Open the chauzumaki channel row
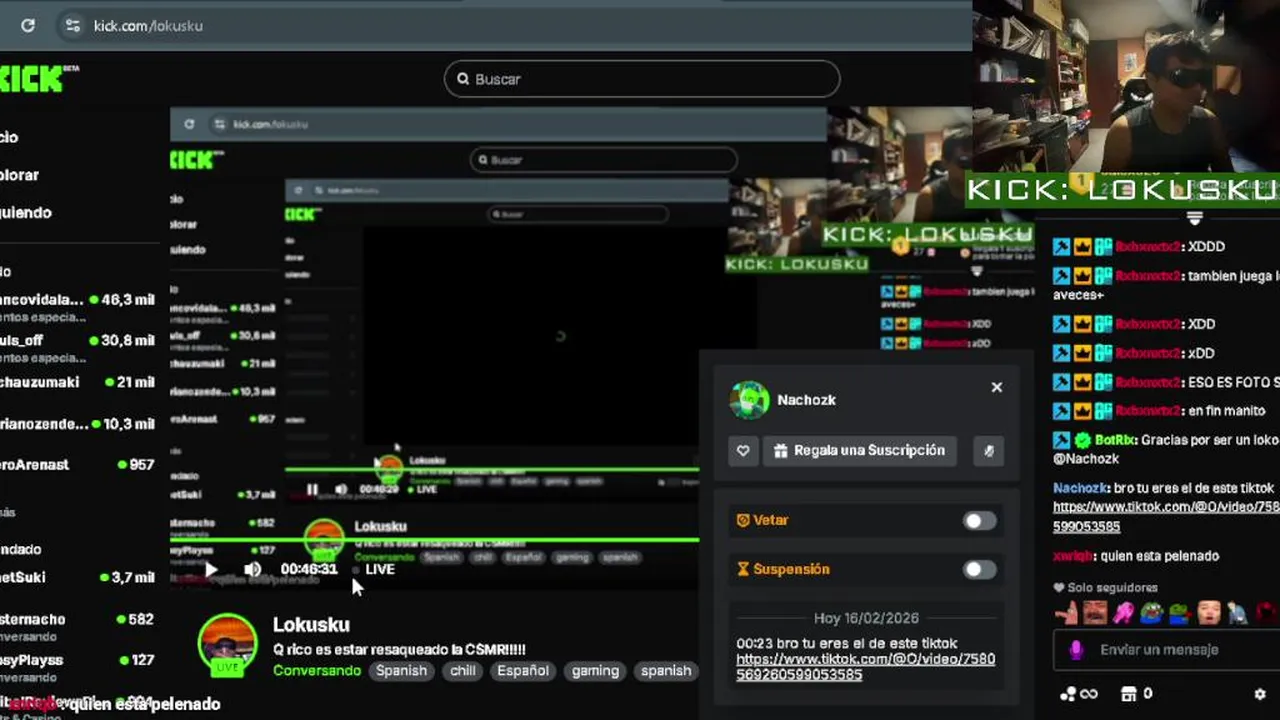 click(77, 382)
